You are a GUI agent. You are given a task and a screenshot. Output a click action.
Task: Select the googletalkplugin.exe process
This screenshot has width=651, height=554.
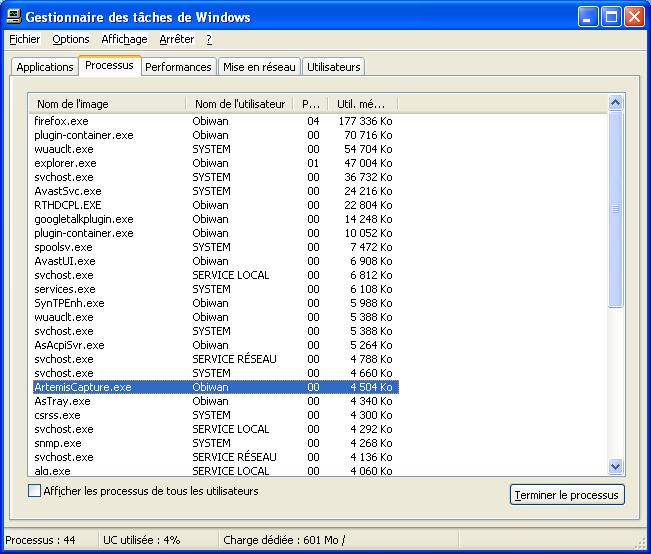point(216,219)
